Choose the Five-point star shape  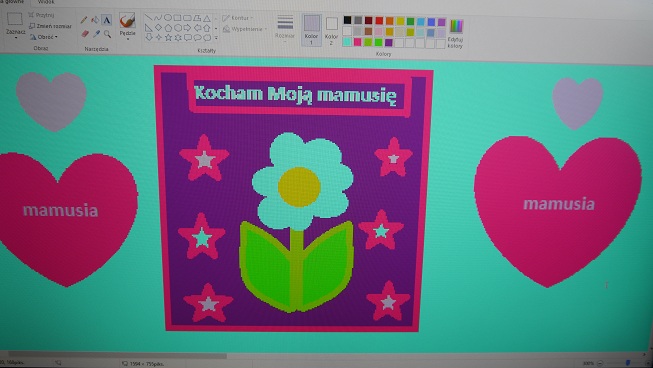tap(168, 37)
